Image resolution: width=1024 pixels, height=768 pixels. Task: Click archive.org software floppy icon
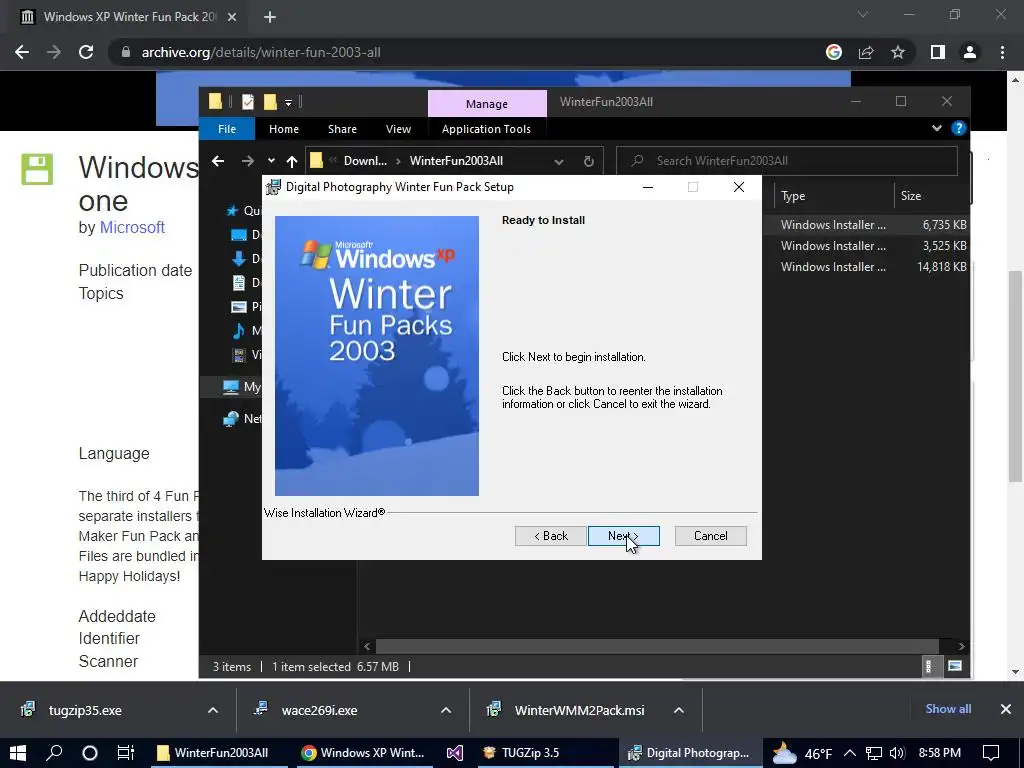(37, 169)
